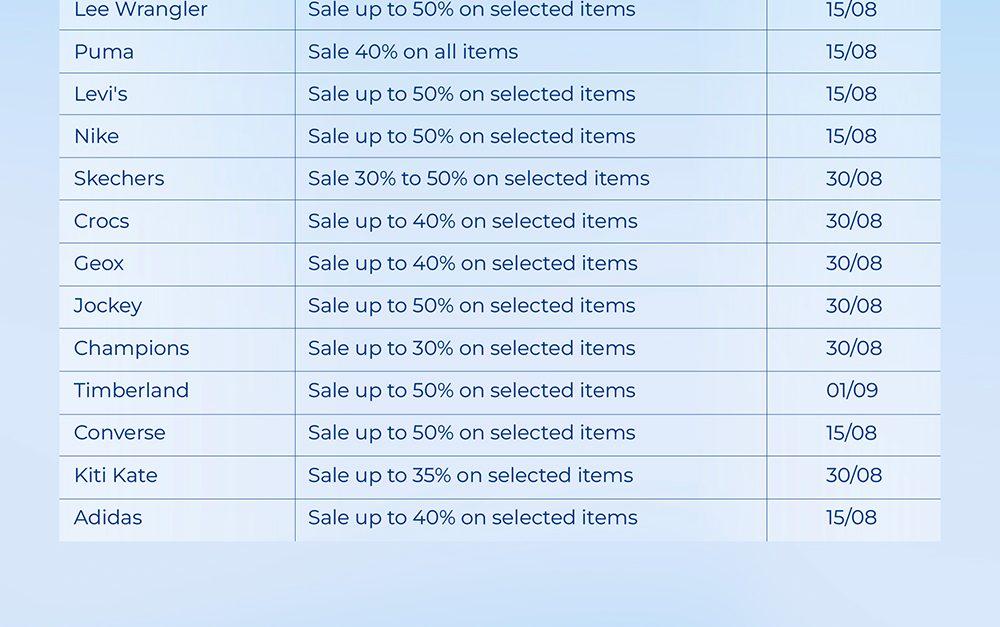The image size is (1000, 627).
Task: Click the Nike brand name
Action: tap(96, 136)
